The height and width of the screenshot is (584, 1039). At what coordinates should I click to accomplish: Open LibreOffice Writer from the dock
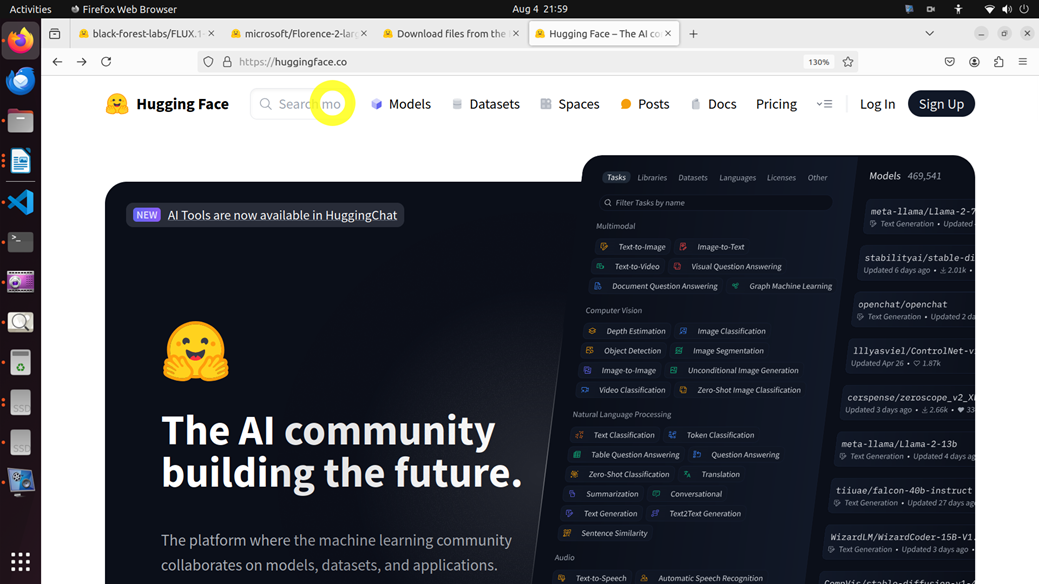[21, 161]
